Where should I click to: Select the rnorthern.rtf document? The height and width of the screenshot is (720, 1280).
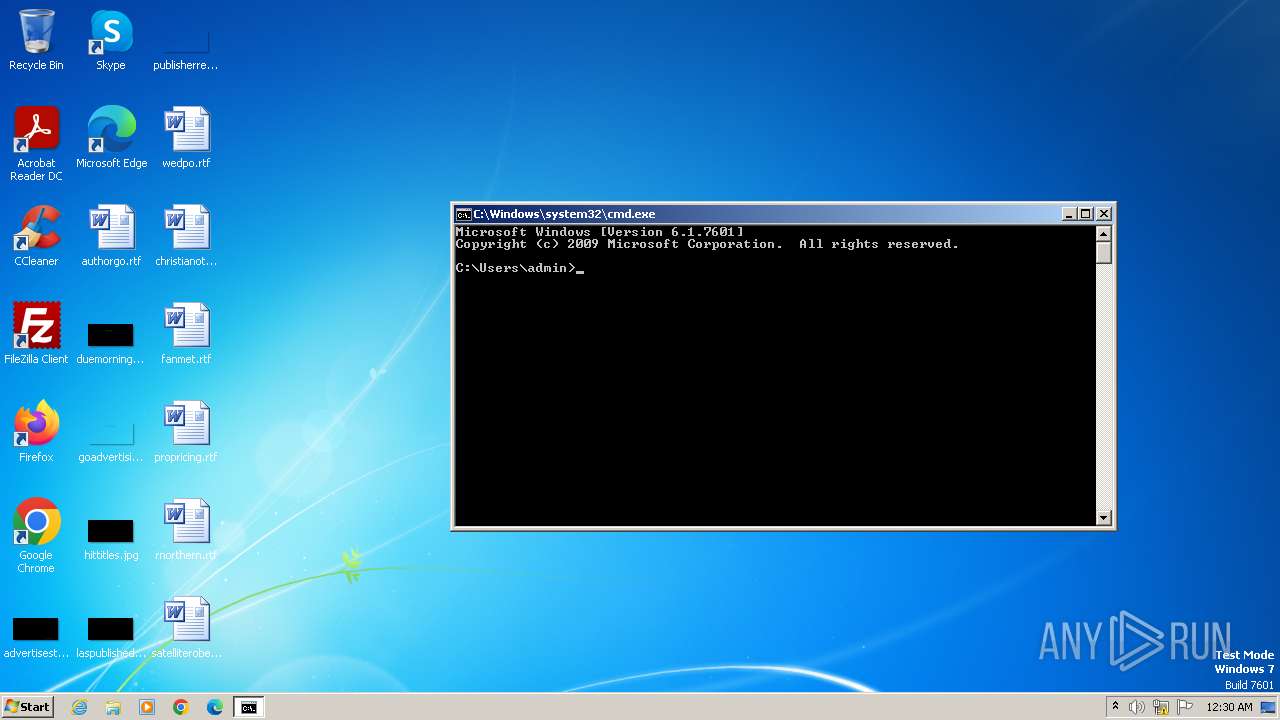[186, 529]
